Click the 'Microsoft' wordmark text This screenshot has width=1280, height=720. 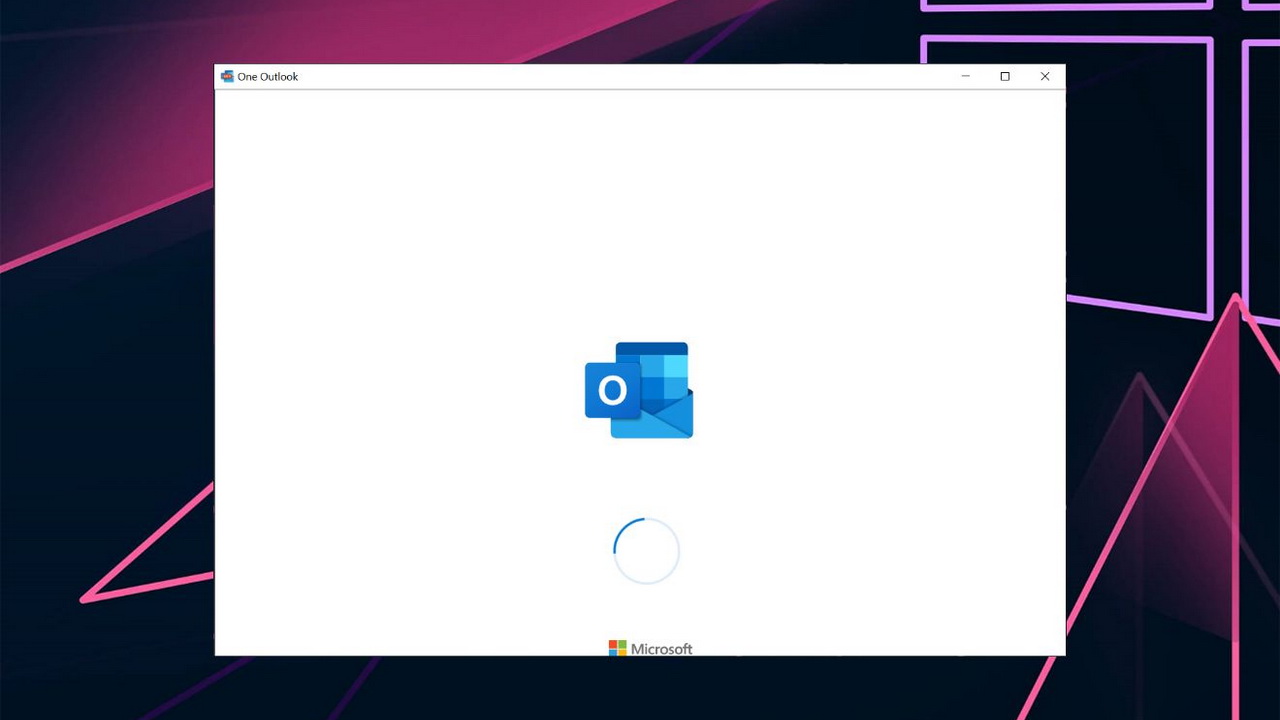661,649
